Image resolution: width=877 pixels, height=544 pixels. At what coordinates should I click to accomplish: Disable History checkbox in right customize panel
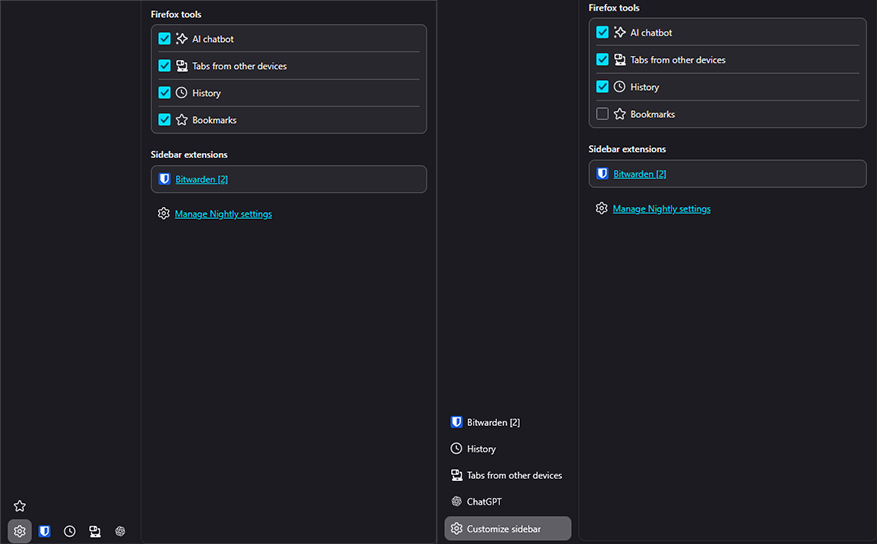pyautogui.click(x=602, y=87)
